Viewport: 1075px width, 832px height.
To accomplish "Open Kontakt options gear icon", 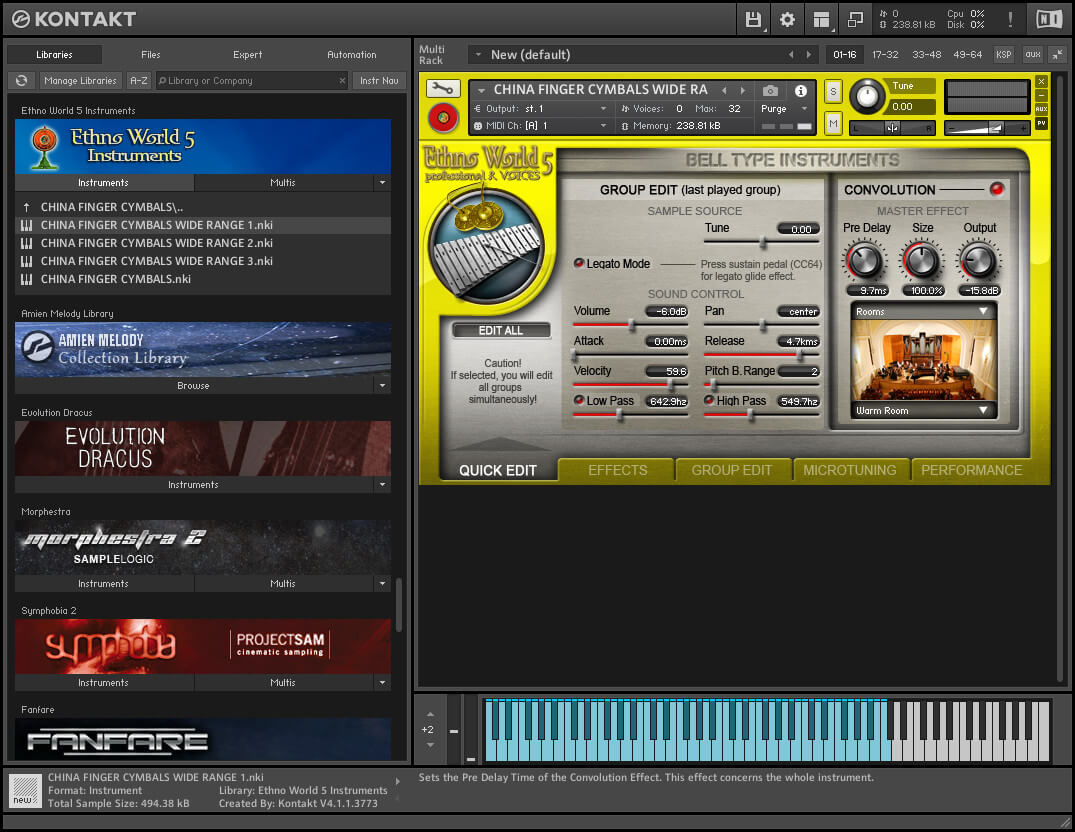I will pyautogui.click(x=787, y=19).
